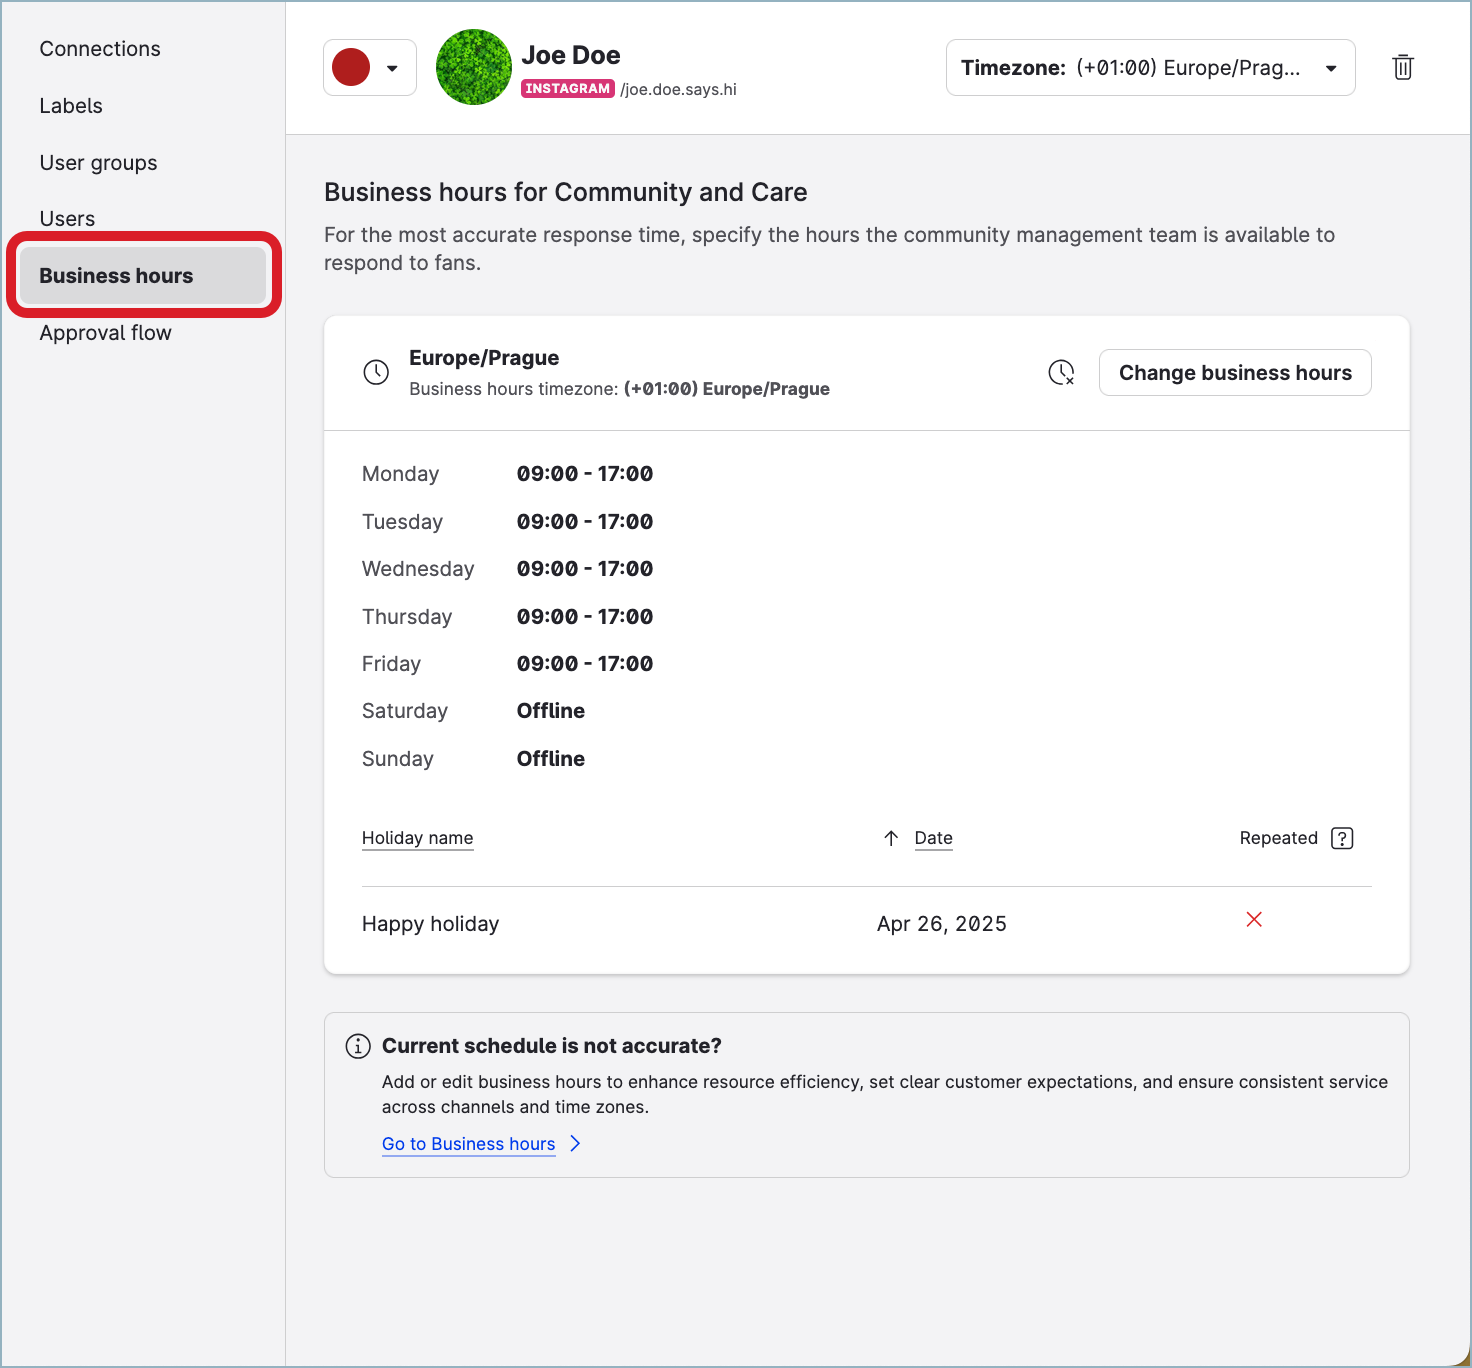Click the chevron after Go to Business hours
Screen dimensions: 1472x1368
pos(575,1143)
